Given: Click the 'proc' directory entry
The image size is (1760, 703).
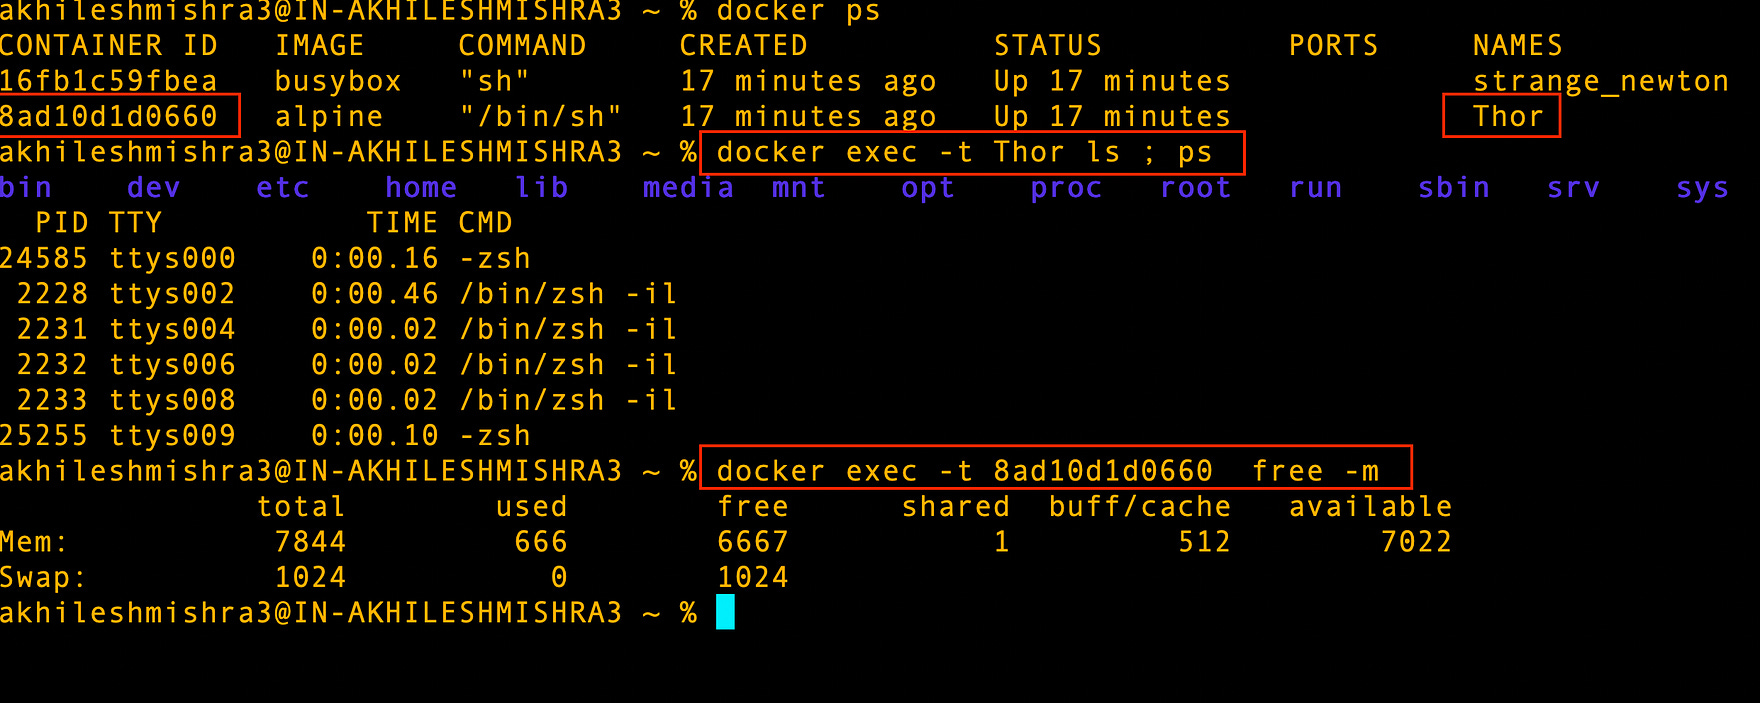Looking at the screenshot, I should [x=1066, y=187].
